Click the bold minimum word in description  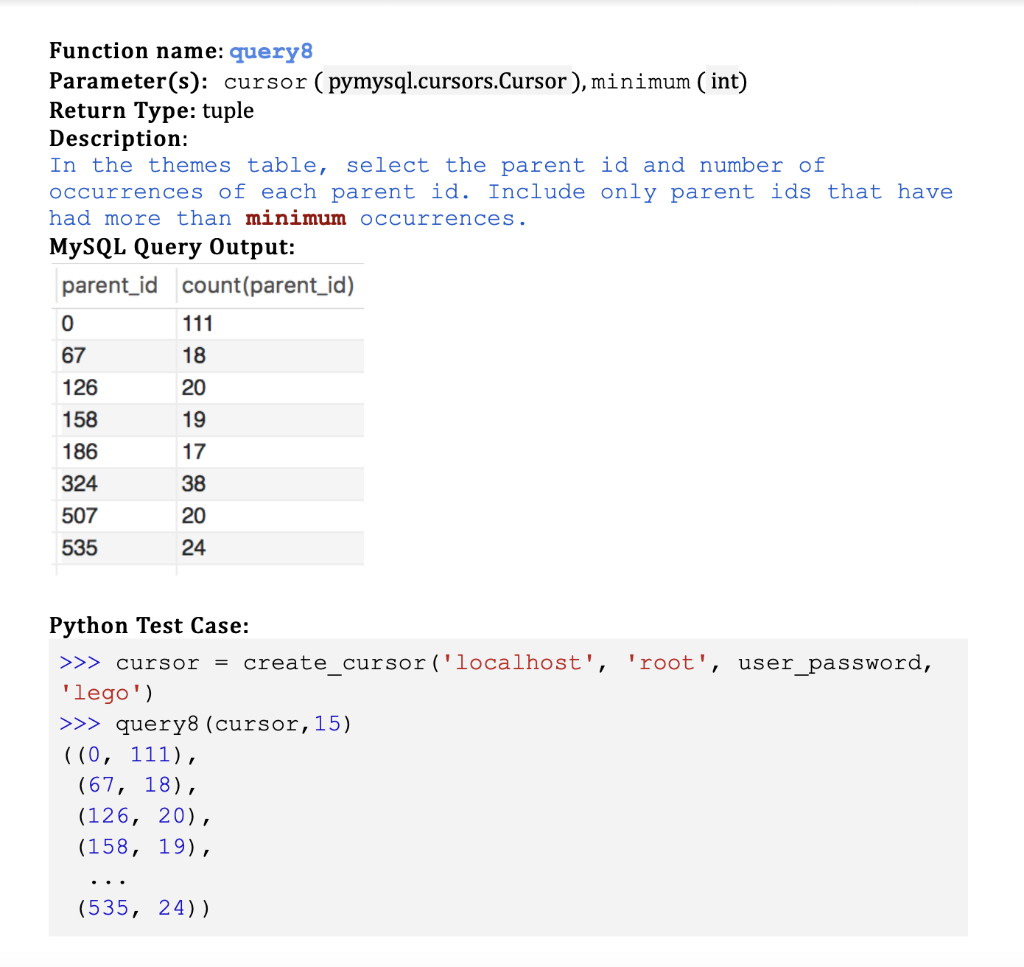[295, 218]
